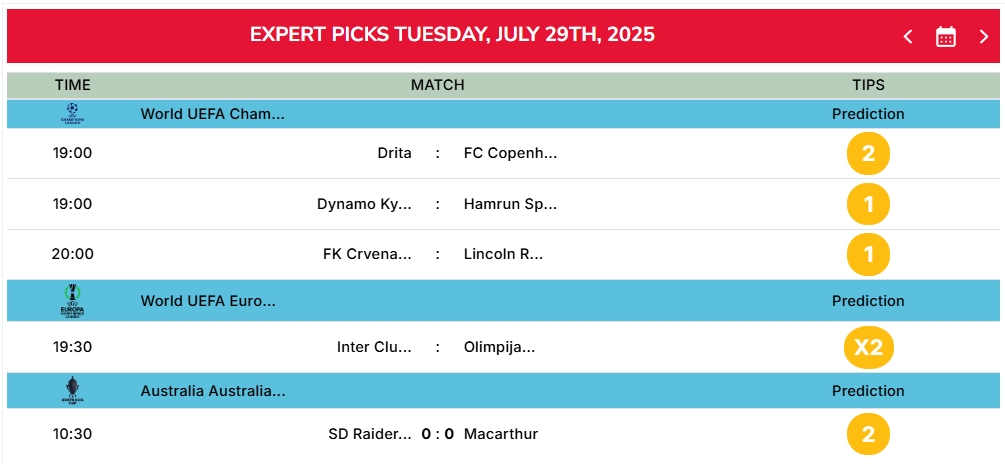Image resolution: width=1005 pixels, height=464 pixels.
Task: Open the World UEFA Champions League row
Action: tap(503, 114)
